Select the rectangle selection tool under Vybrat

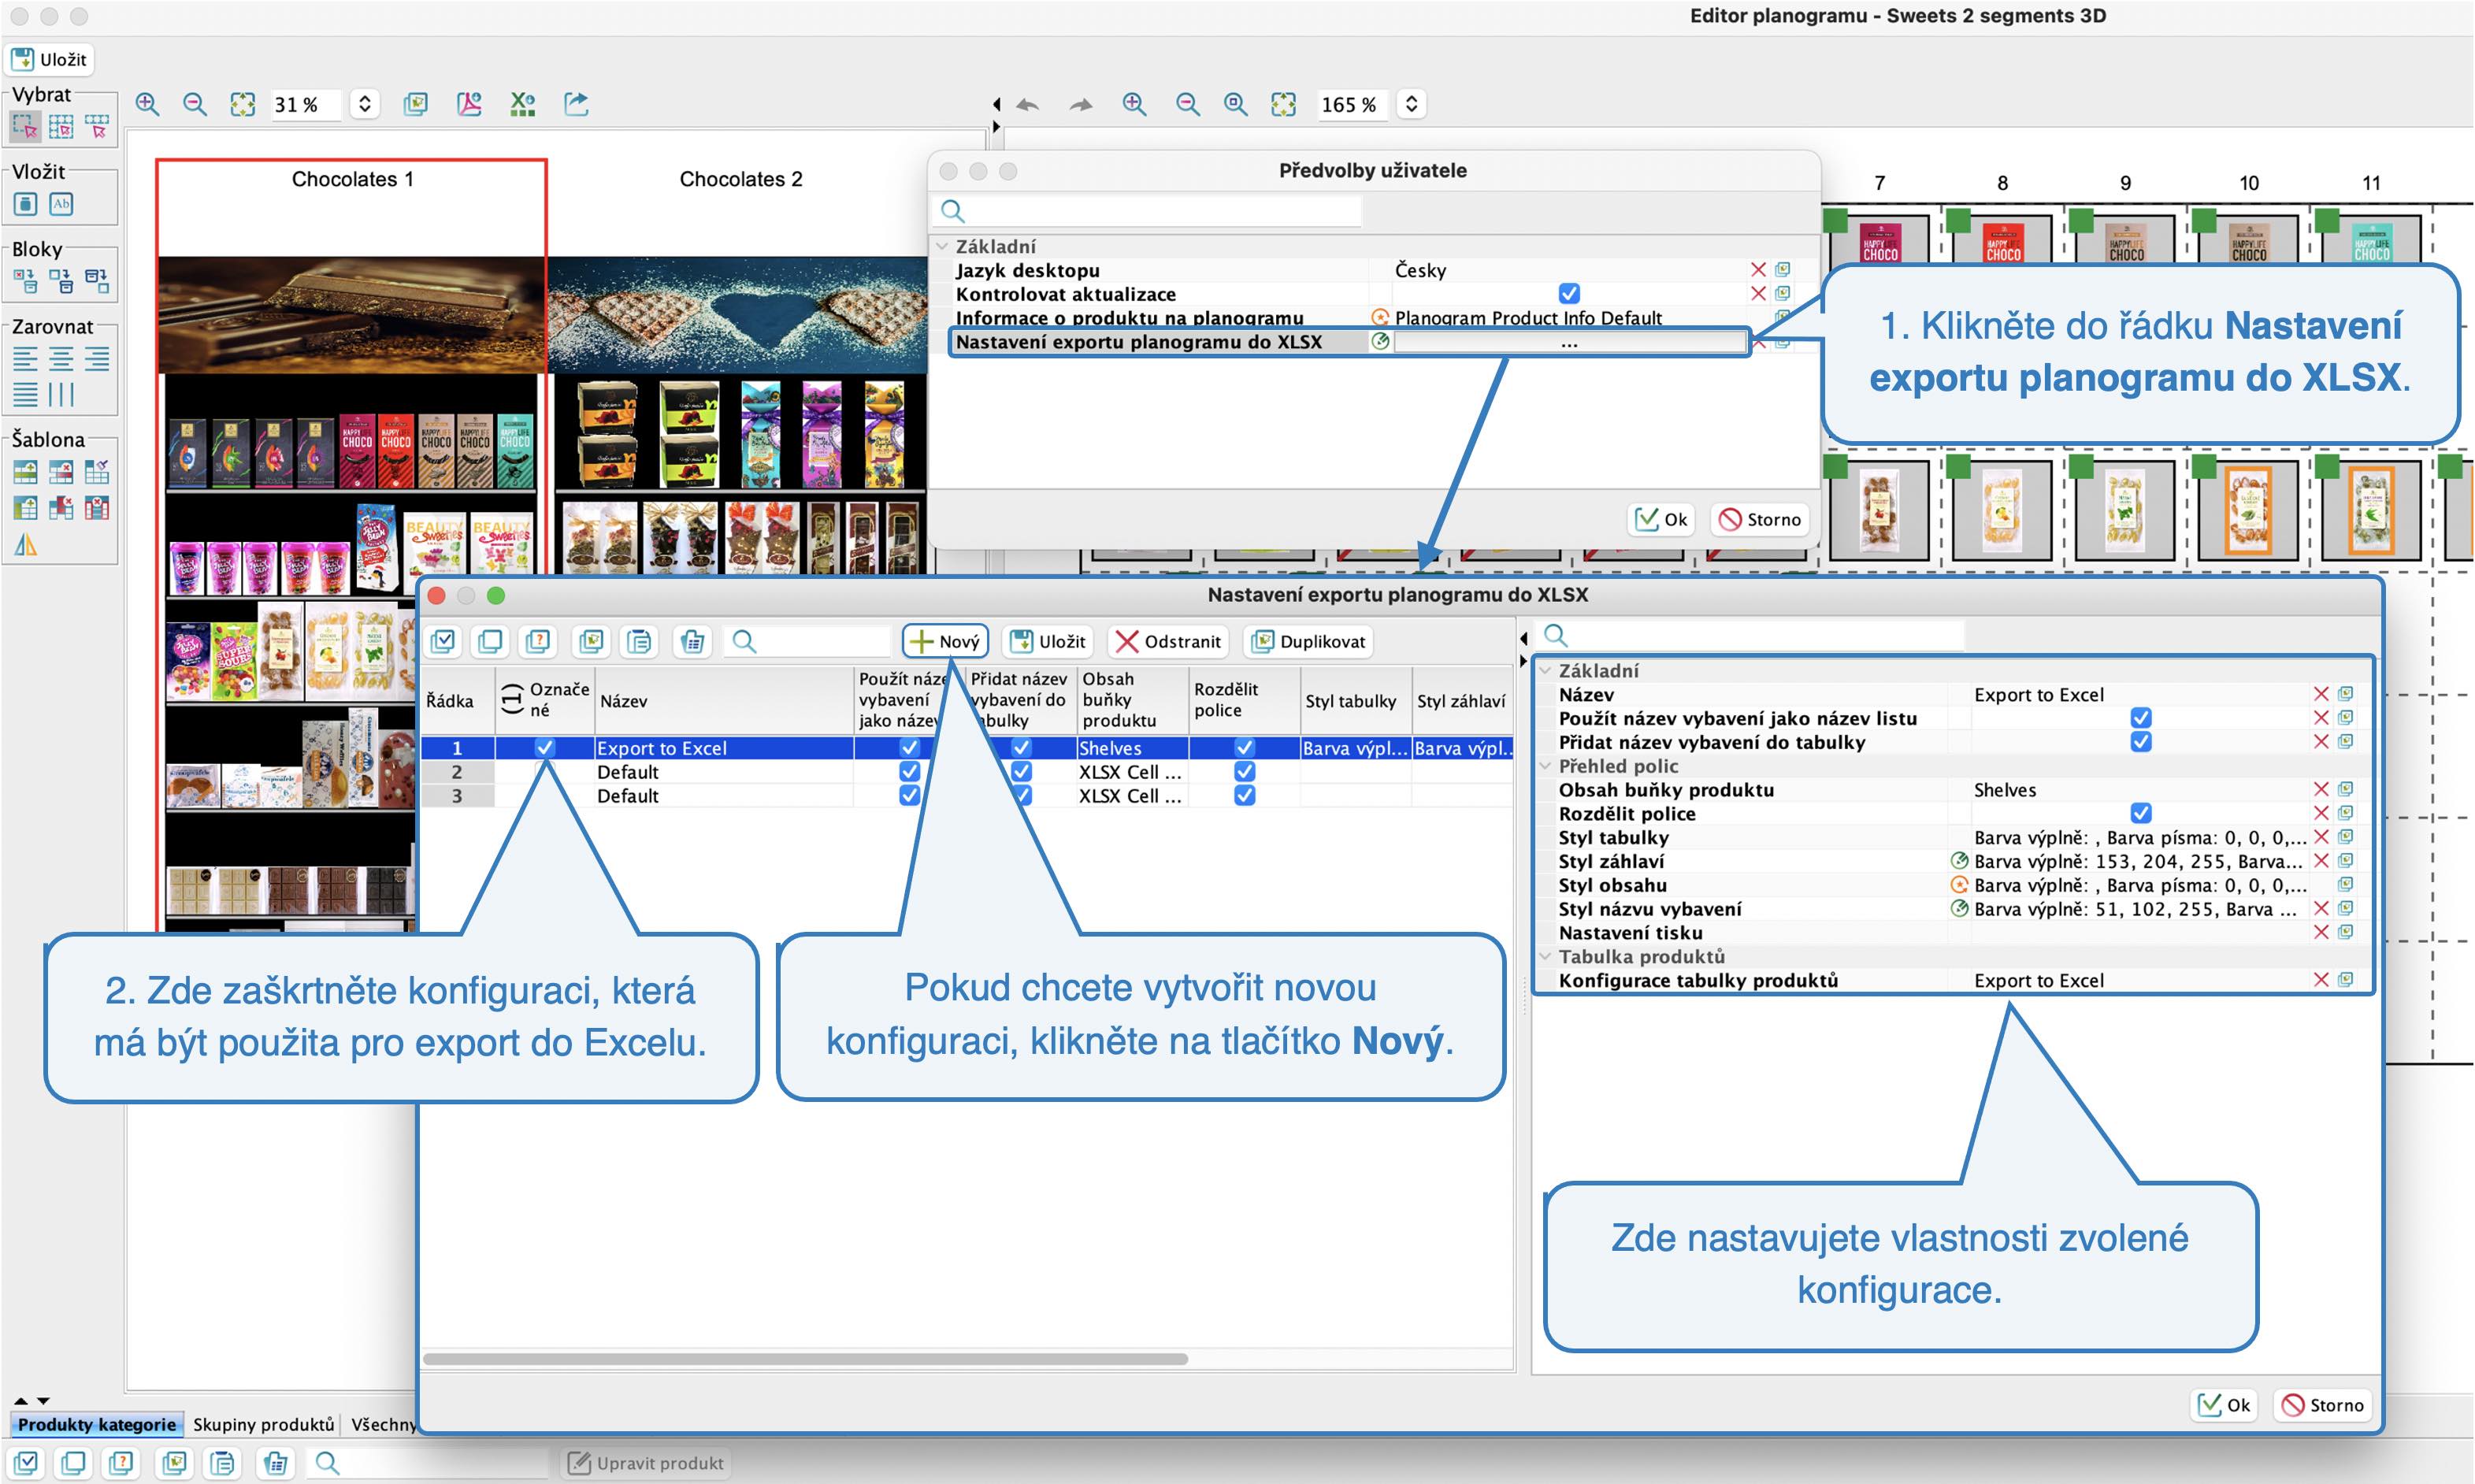tap(25, 126)
